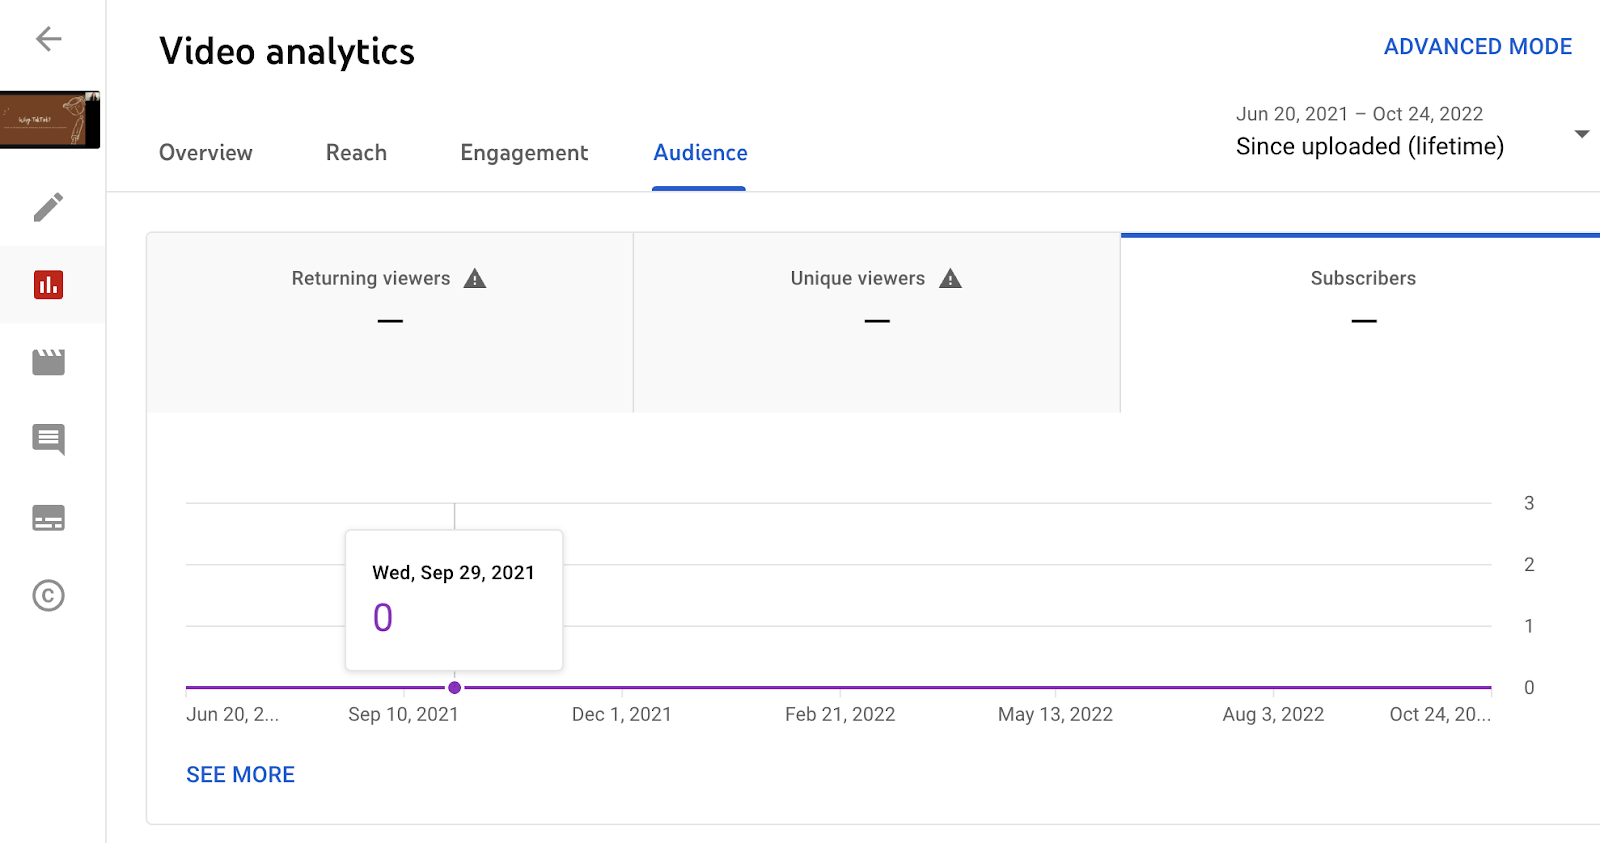The width and height of the screenshot is (1600, 843).
Task: Open video details pencil icon
Action: tap(48, 207)
